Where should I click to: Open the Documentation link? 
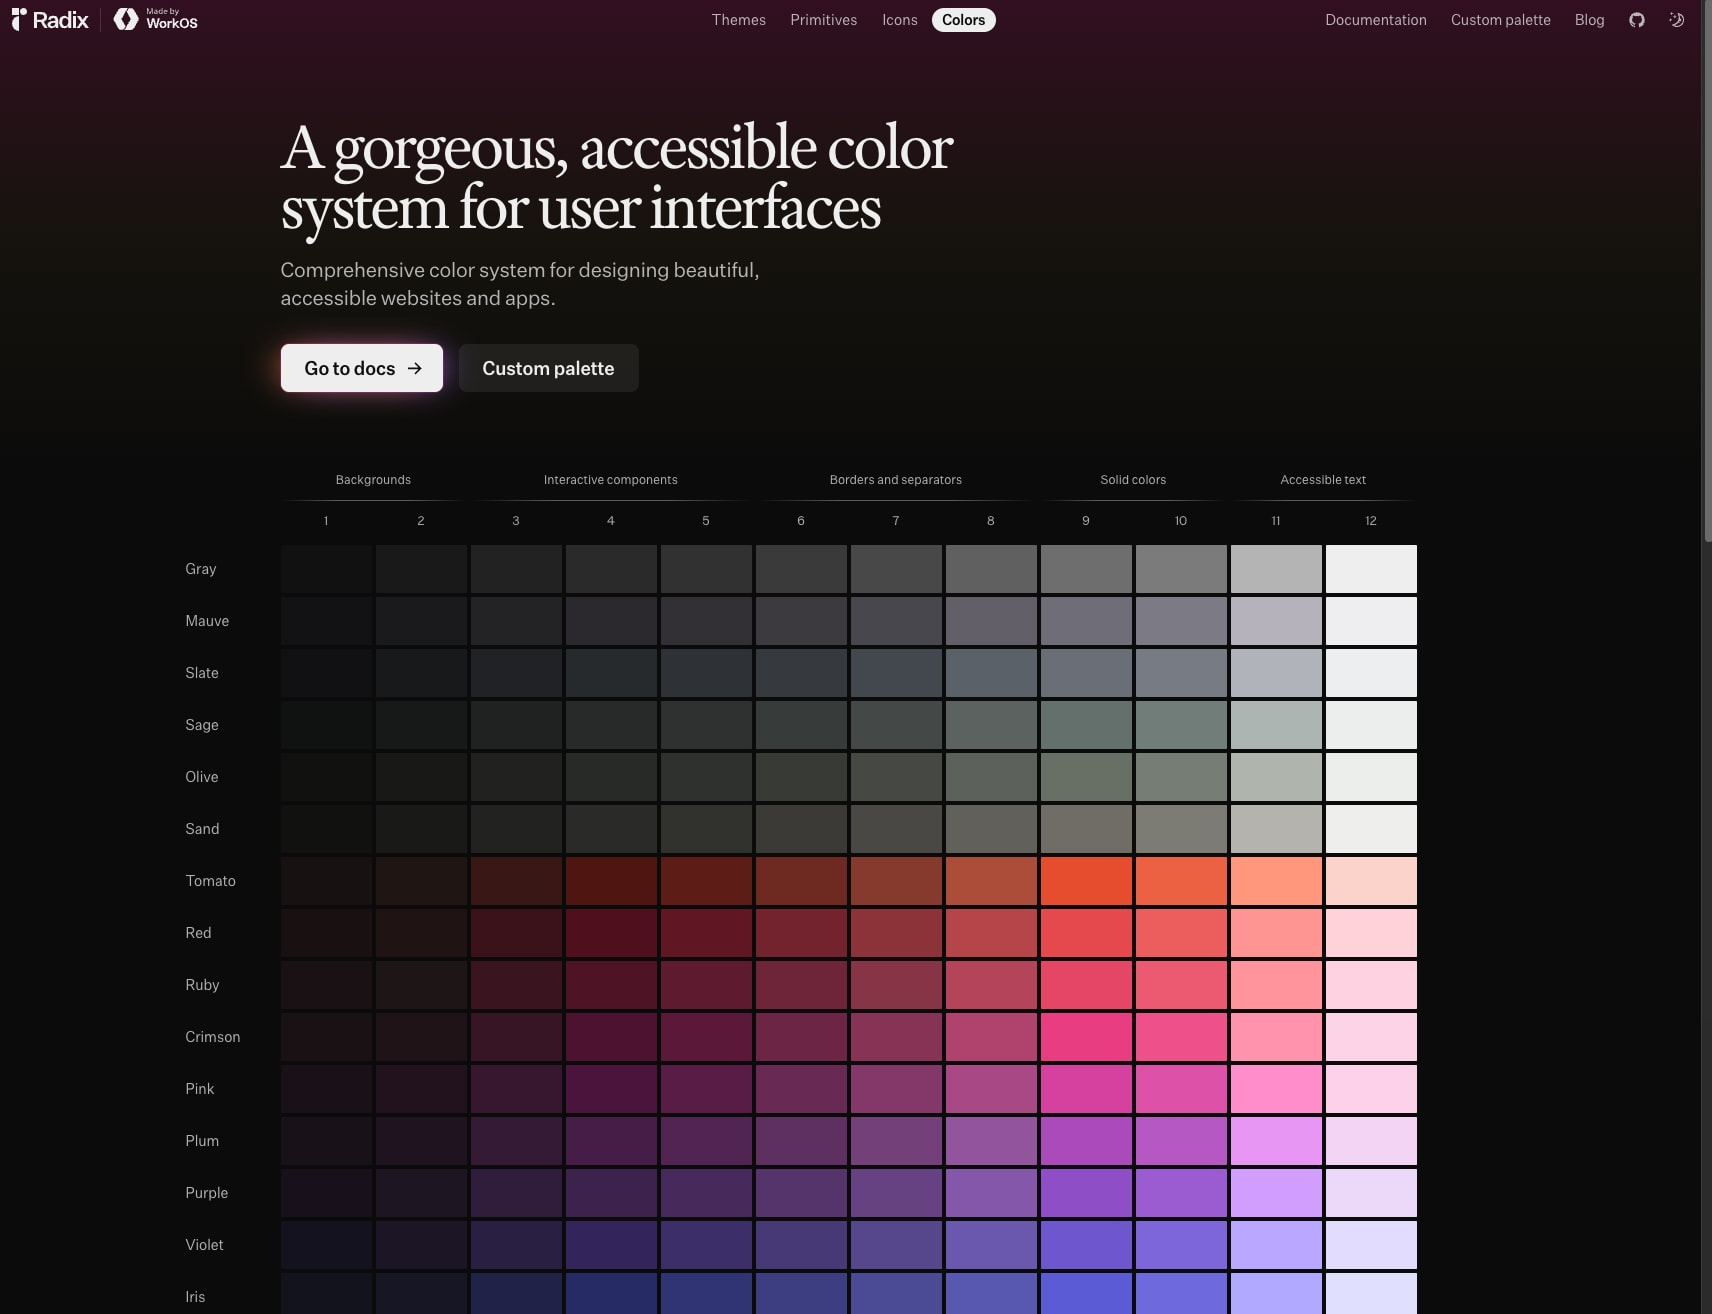click(1376, 20)
